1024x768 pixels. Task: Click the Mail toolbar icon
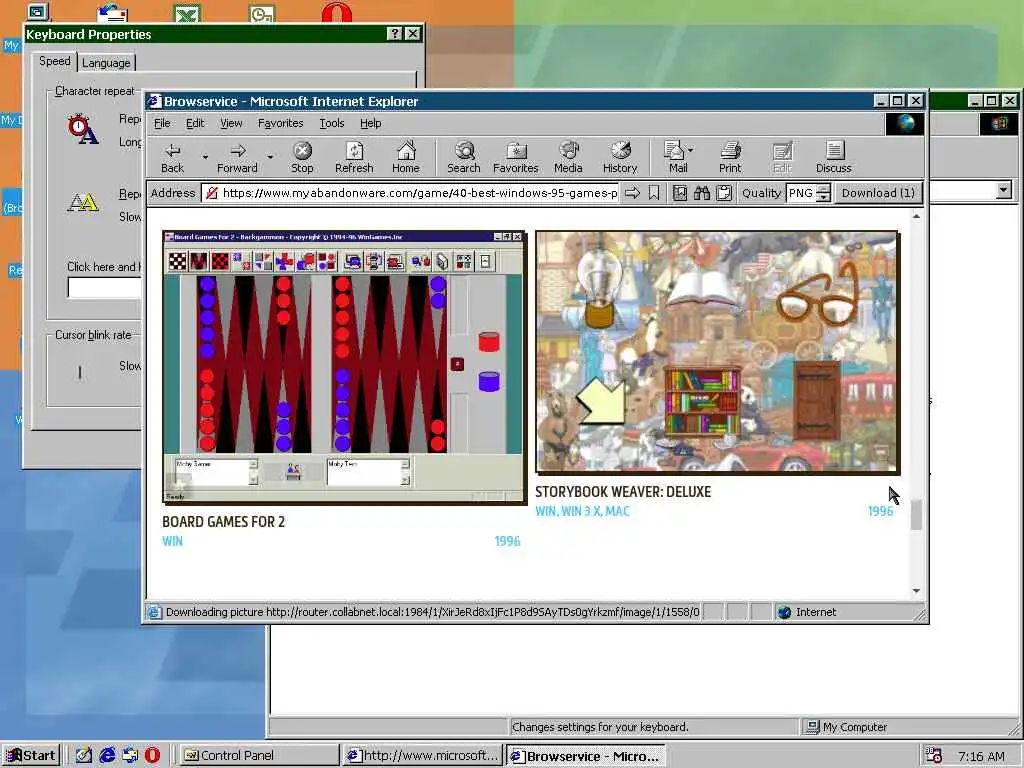click(675, 157)
